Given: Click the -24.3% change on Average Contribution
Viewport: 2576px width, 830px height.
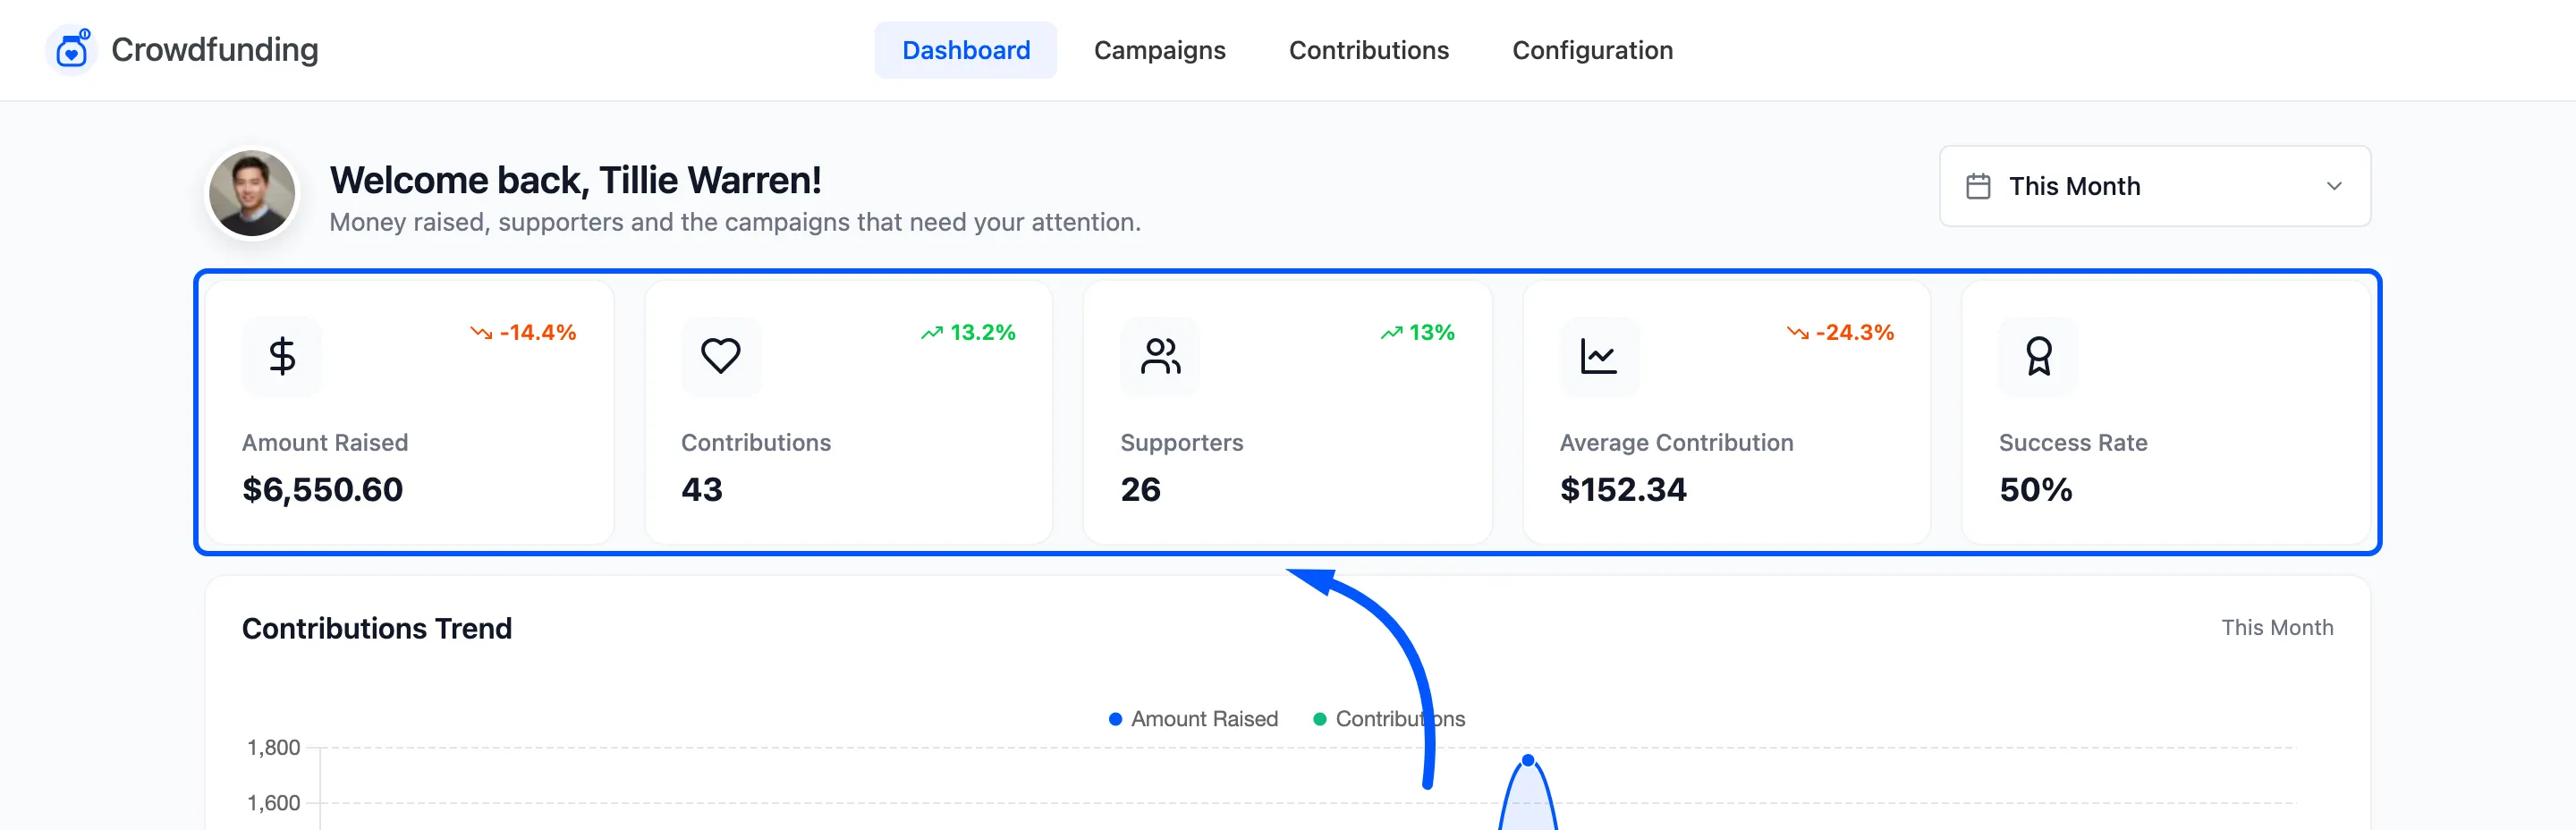Looking at the screenshot, I should (1855, 332).
